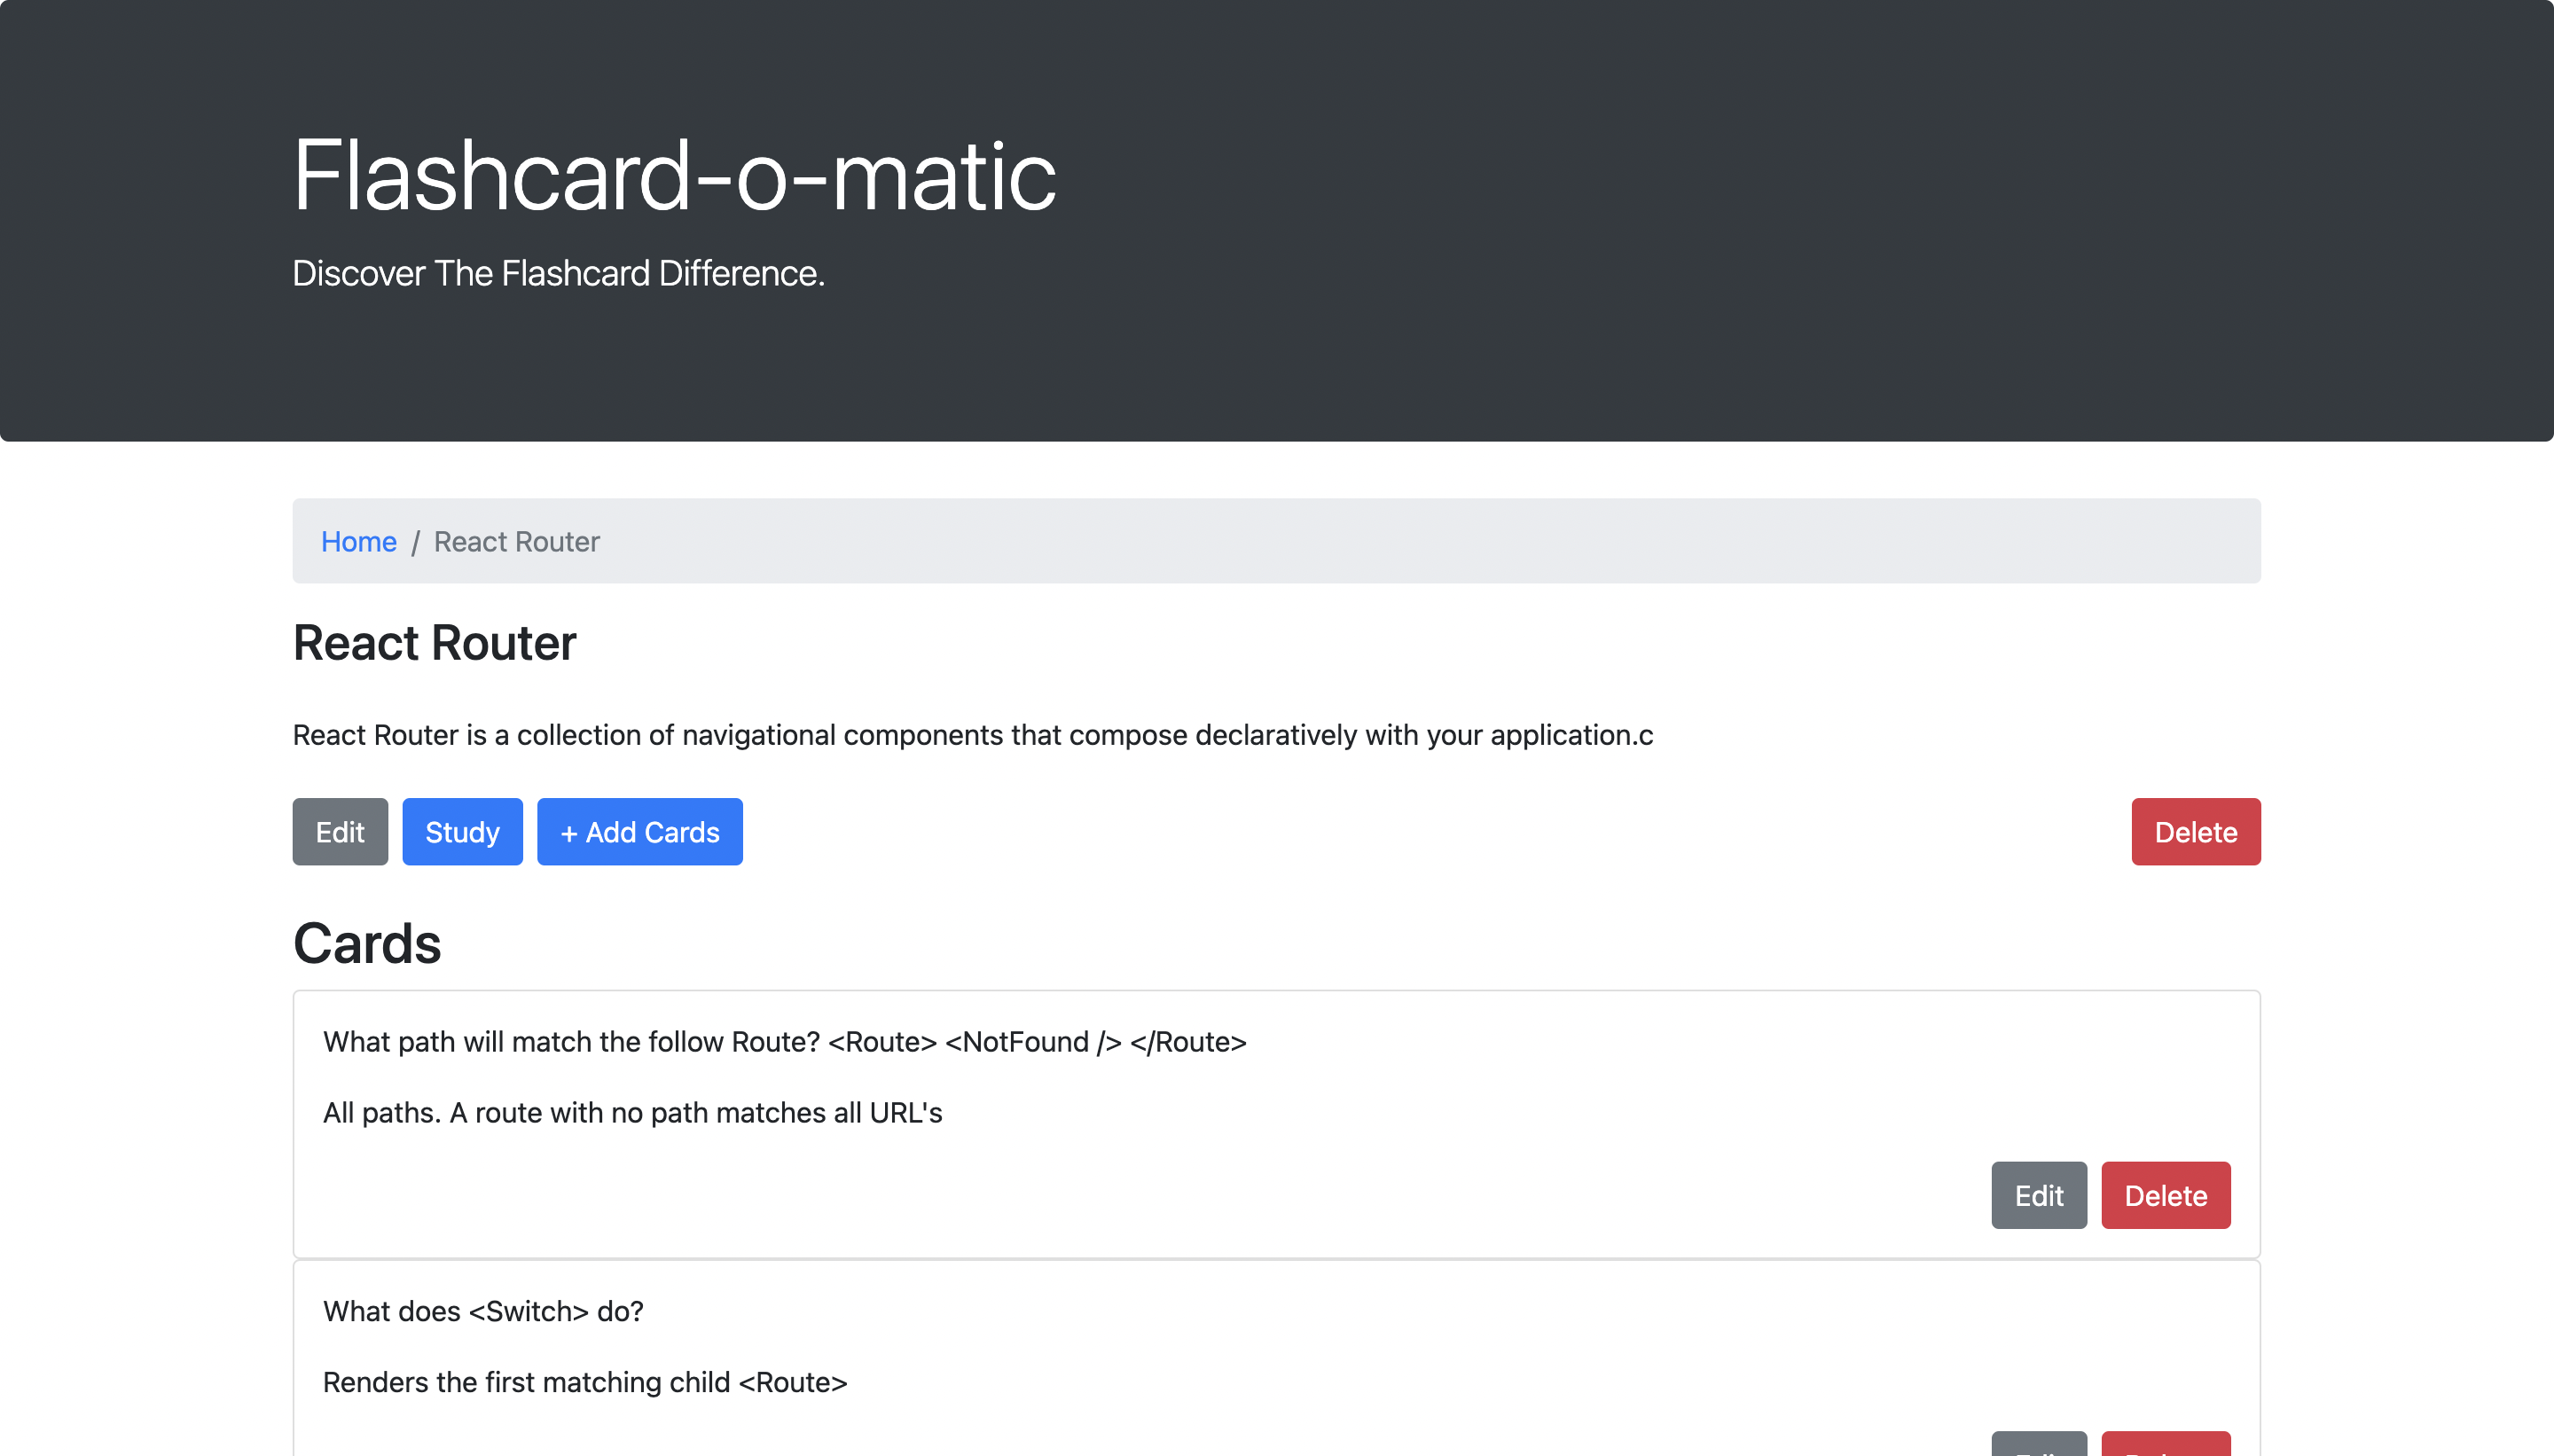Edit the Switch card
This screenshot has height=1456, width=2554.
(2038, 1448)
